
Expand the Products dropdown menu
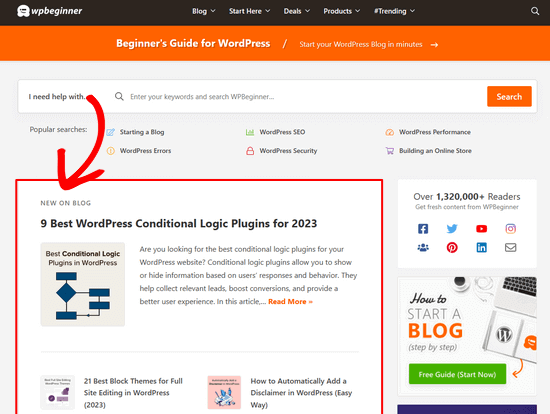click(342, 11)
